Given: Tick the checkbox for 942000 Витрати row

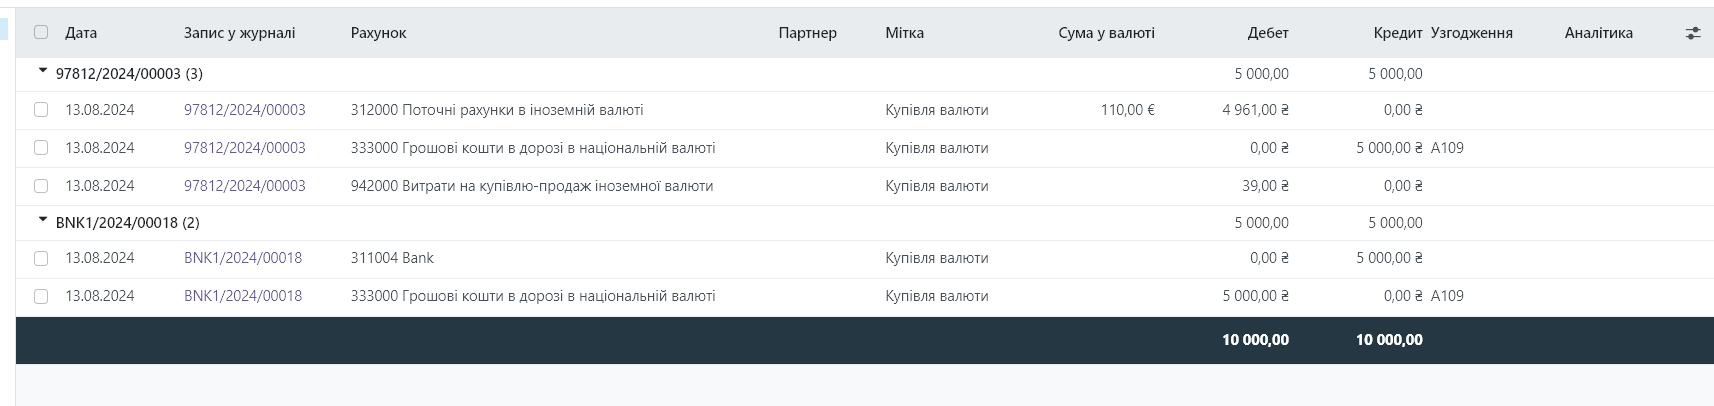Looking at the screenshot, I should (41, 186).
